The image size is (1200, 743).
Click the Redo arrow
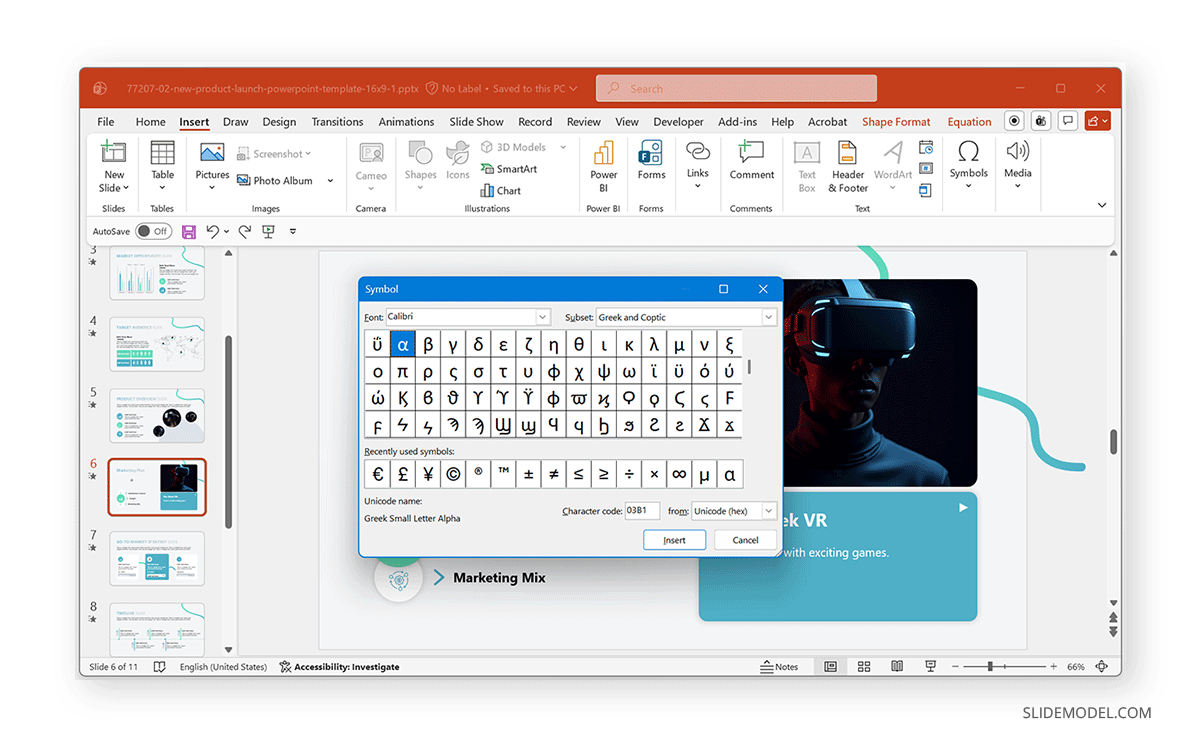pos(244,231)
